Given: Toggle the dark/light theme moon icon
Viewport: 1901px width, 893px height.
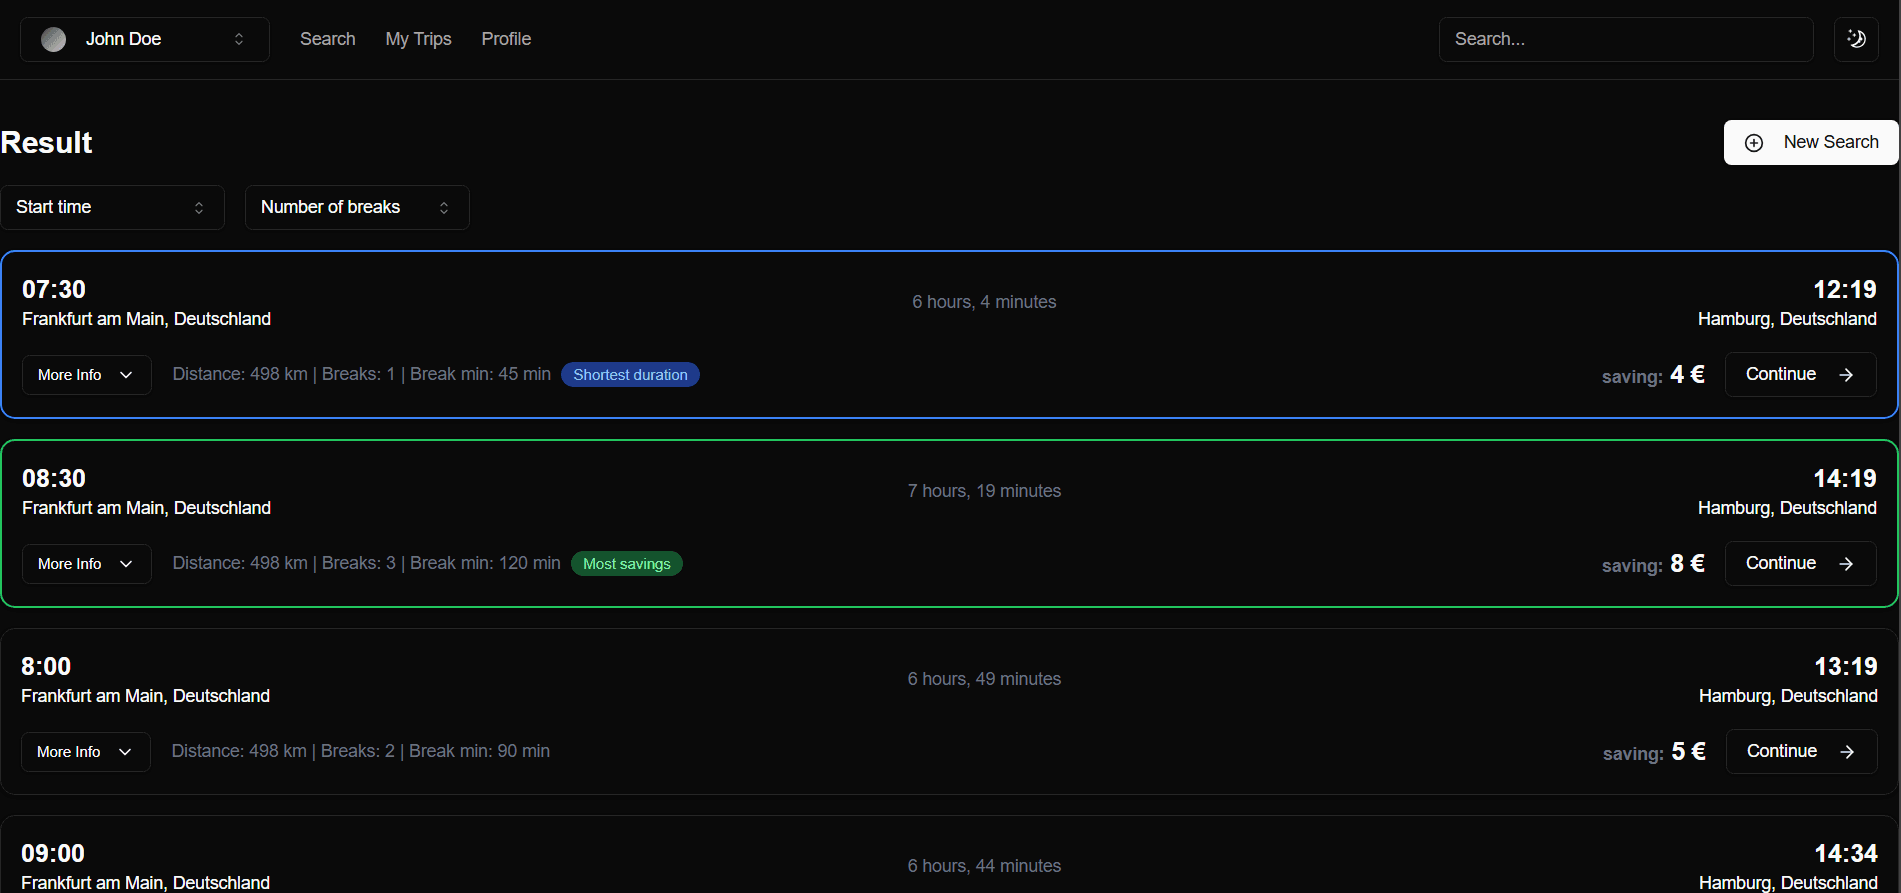Looking at the screenshot, I should click(x=1856, y=39).
